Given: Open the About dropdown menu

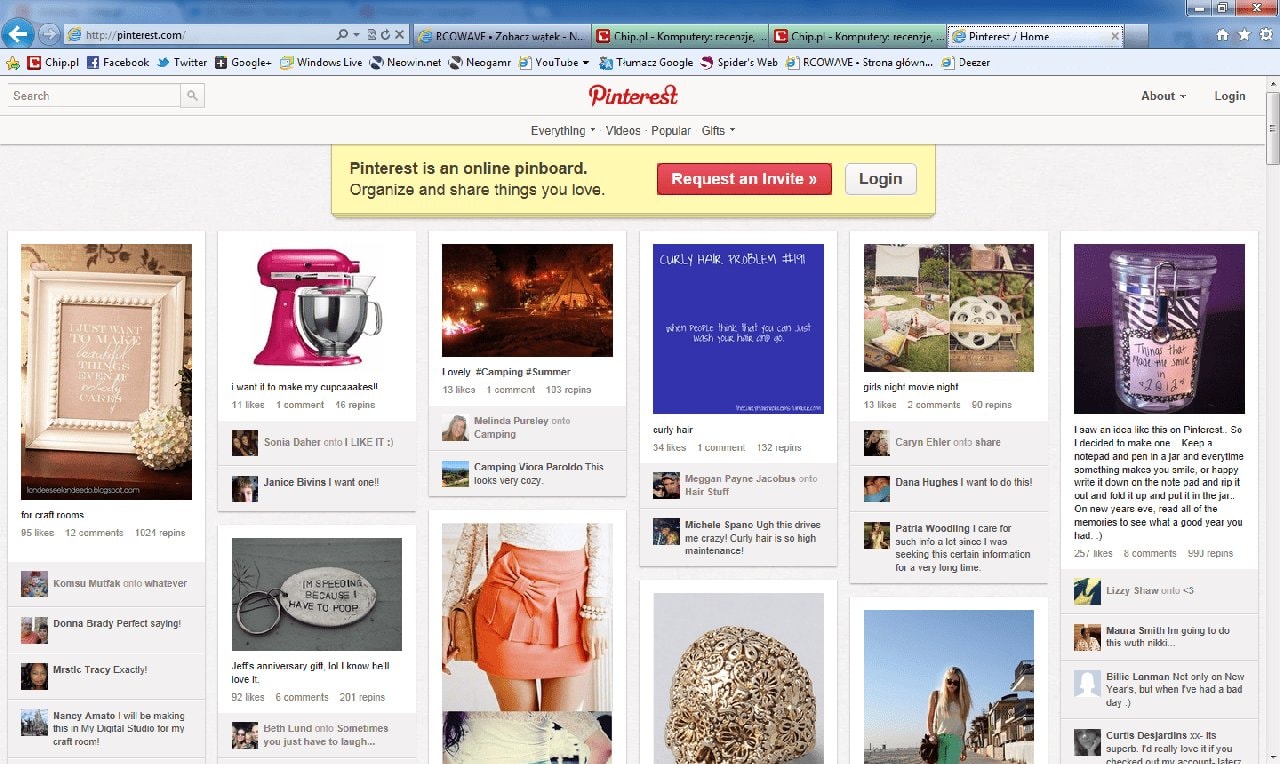Looking at the screenshot, I should pos(1160,96).
